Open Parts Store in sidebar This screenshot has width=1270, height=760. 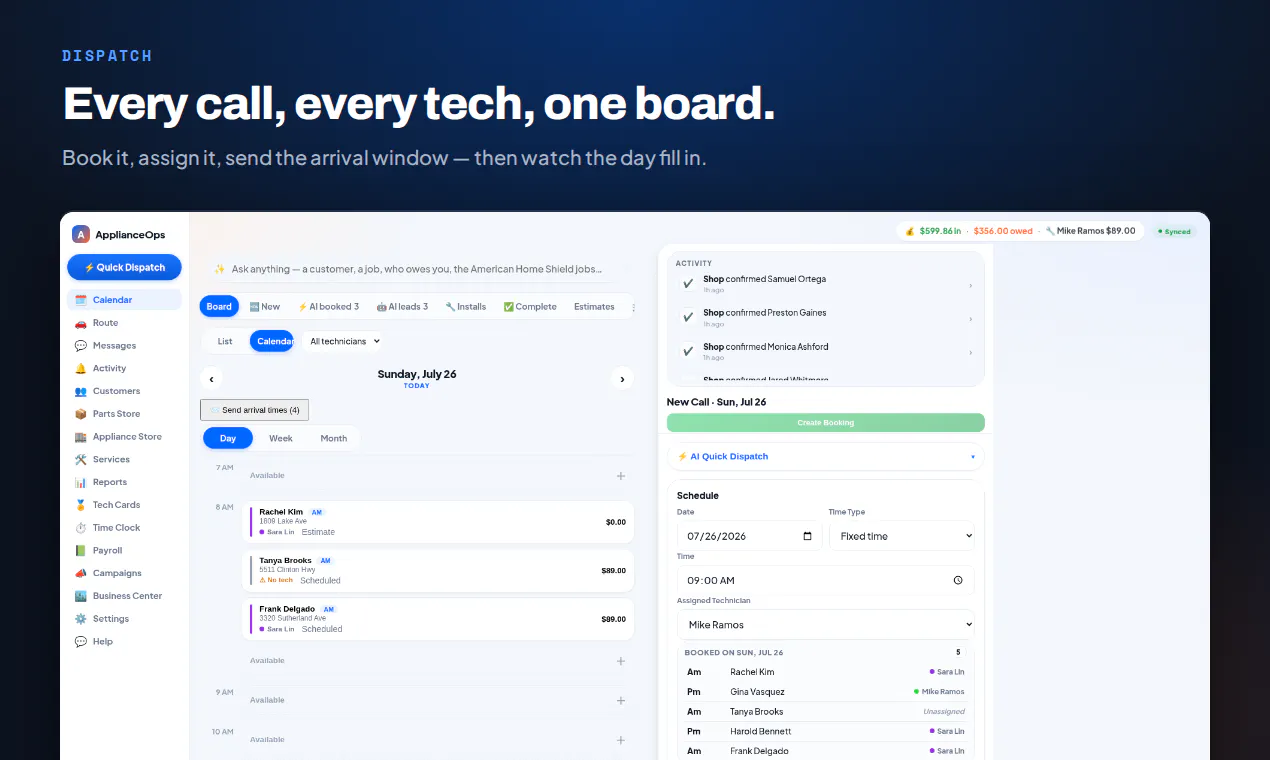(x=124, y=414)
